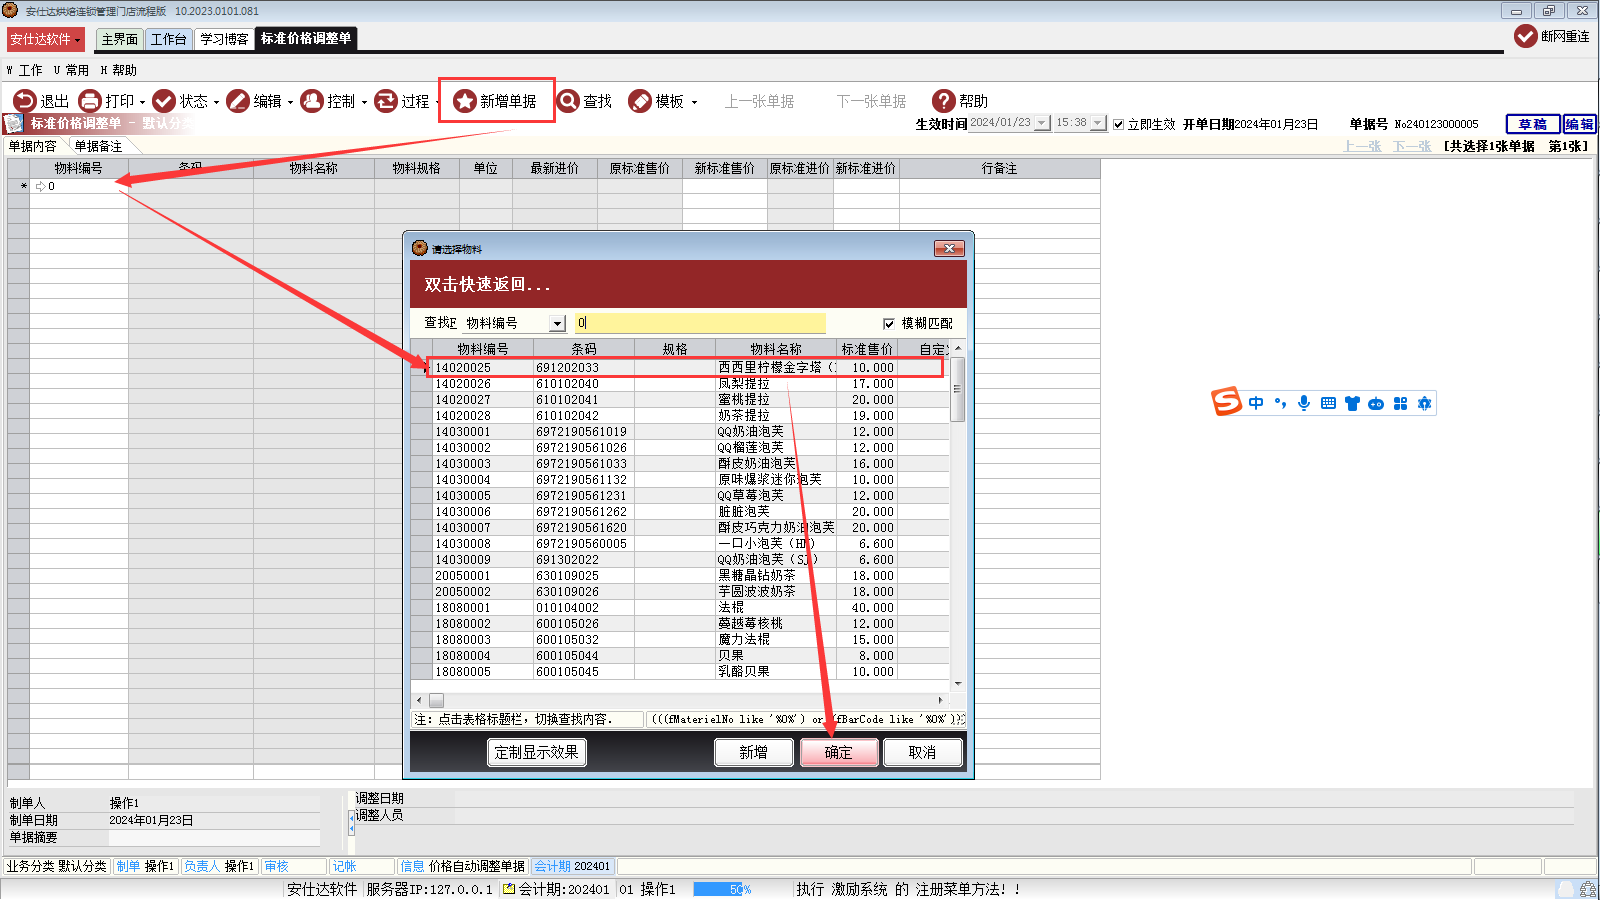Click the Sogou input method S logo
This screenshot has width=1600, height=900.
point(1226,402)
